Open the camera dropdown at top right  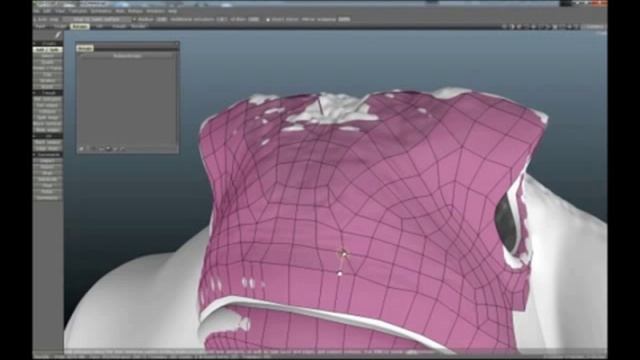click(x=595, y=26)
